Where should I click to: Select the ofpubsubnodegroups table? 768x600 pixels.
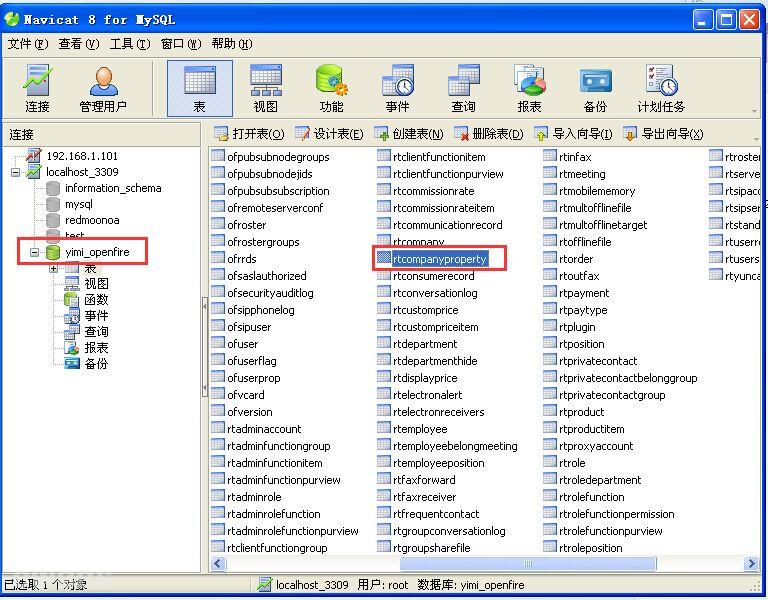tap(278, 157)
